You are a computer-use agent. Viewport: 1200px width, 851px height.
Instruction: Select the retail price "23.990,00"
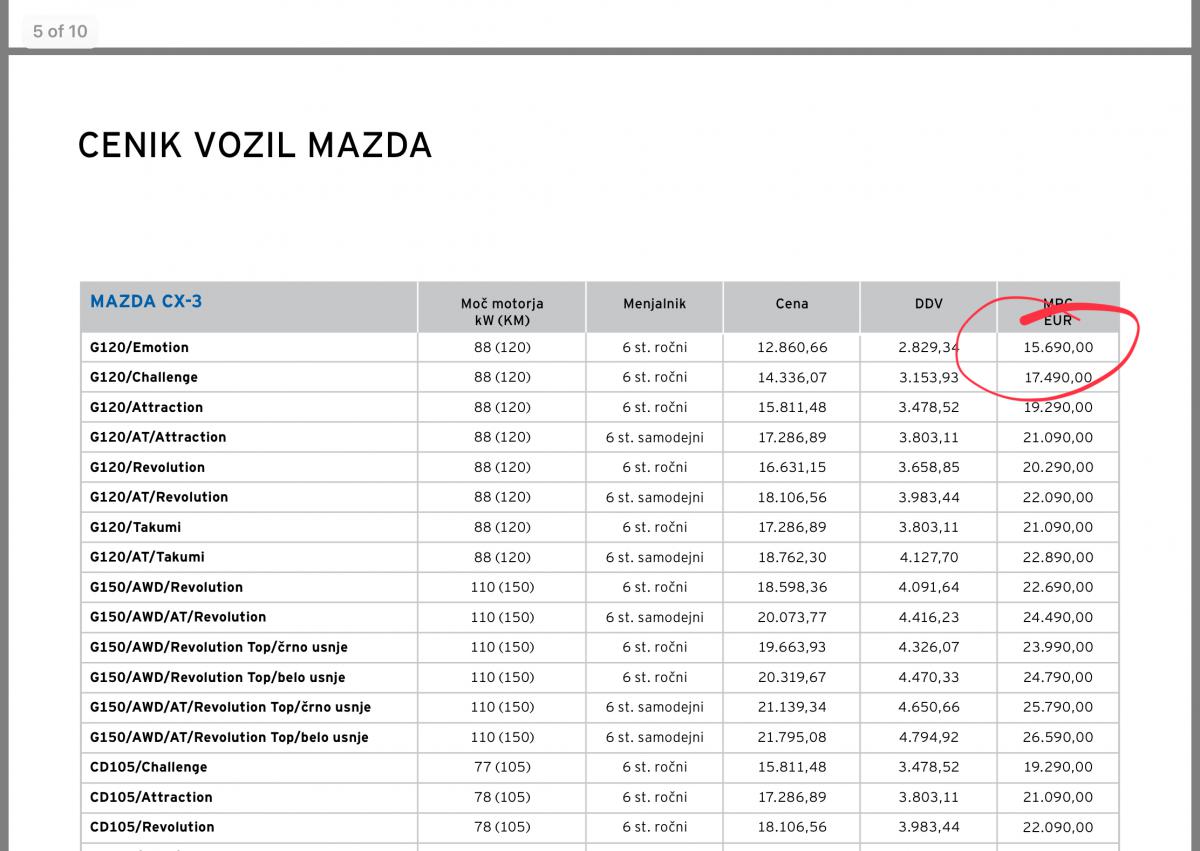(x=1058, y=647)
